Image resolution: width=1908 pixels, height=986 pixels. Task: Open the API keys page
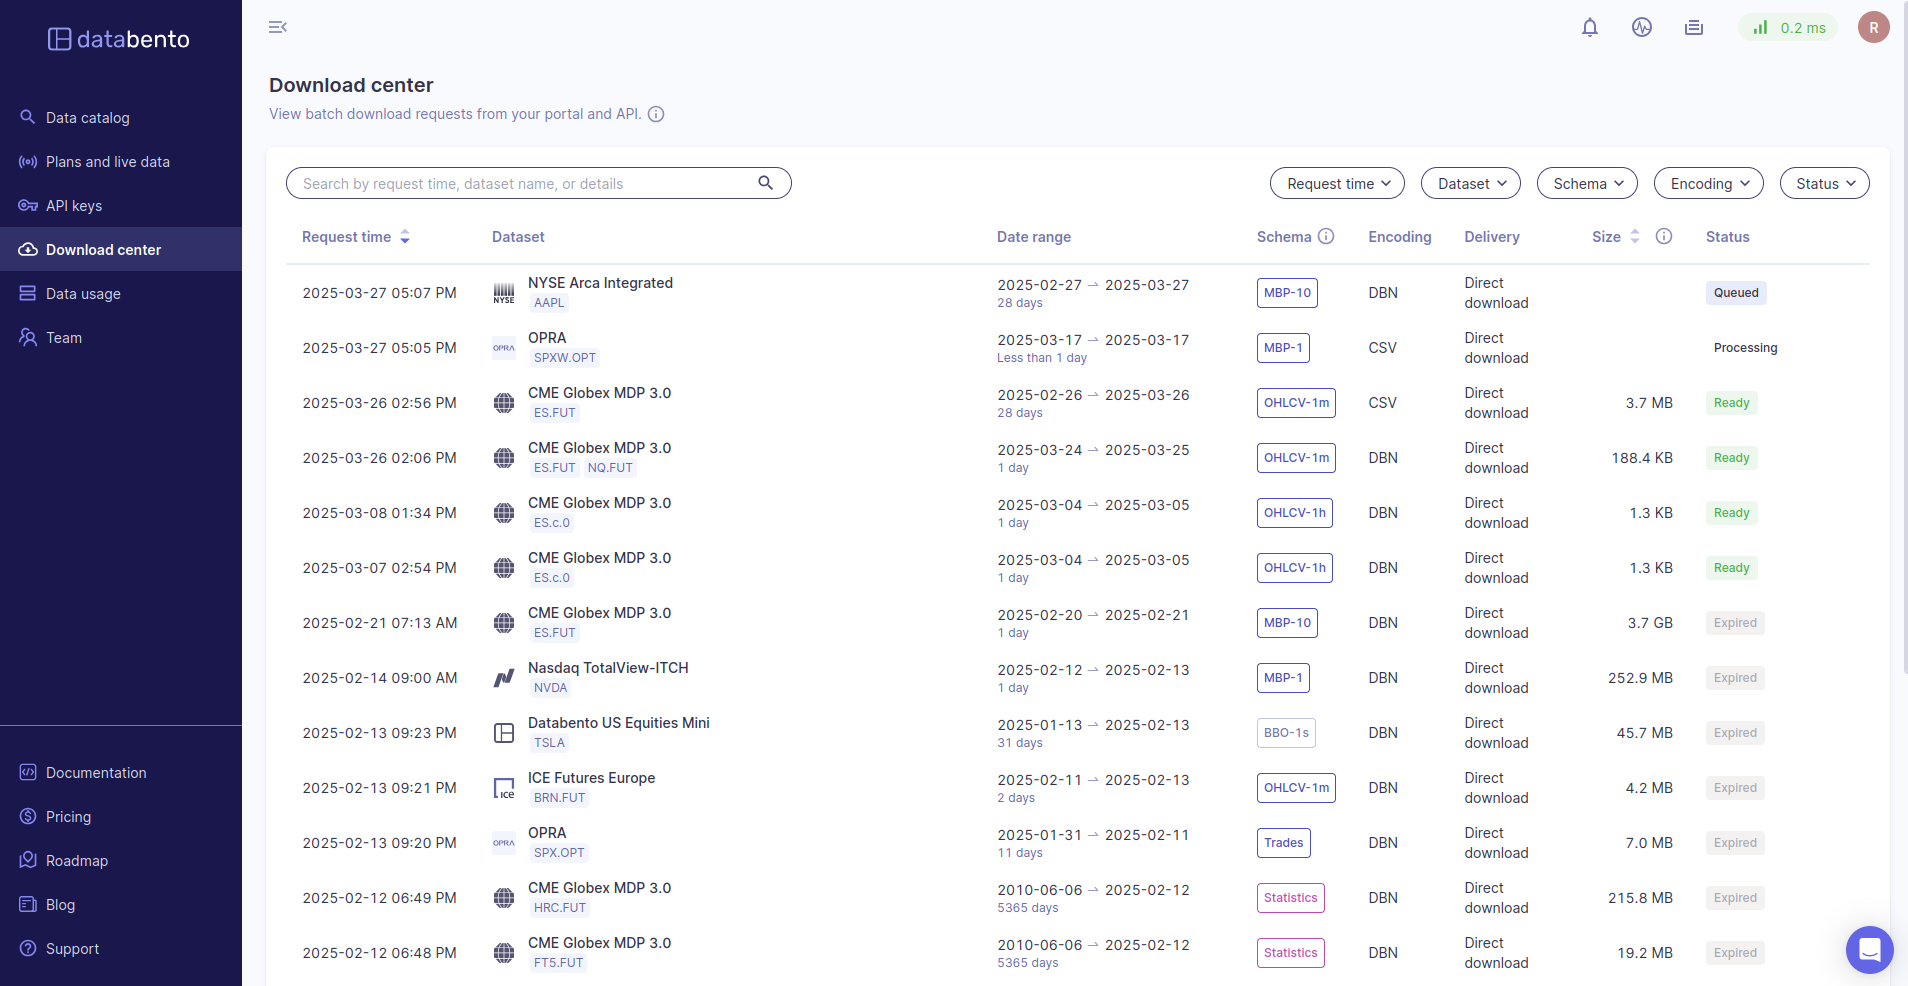tap(74, 206)
